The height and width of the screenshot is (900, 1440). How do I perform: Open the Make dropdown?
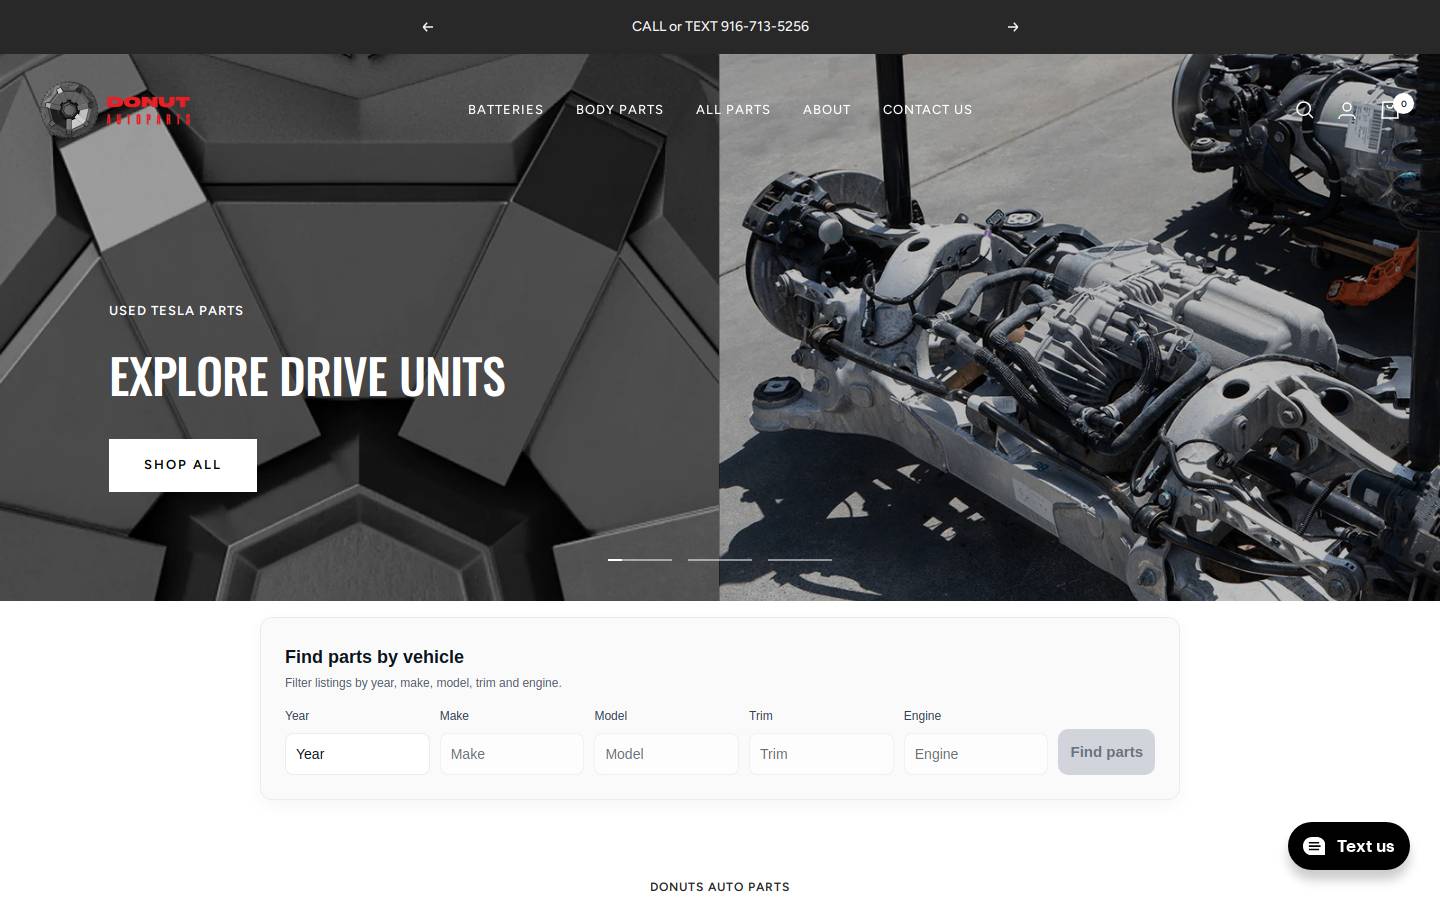[512, 754]
